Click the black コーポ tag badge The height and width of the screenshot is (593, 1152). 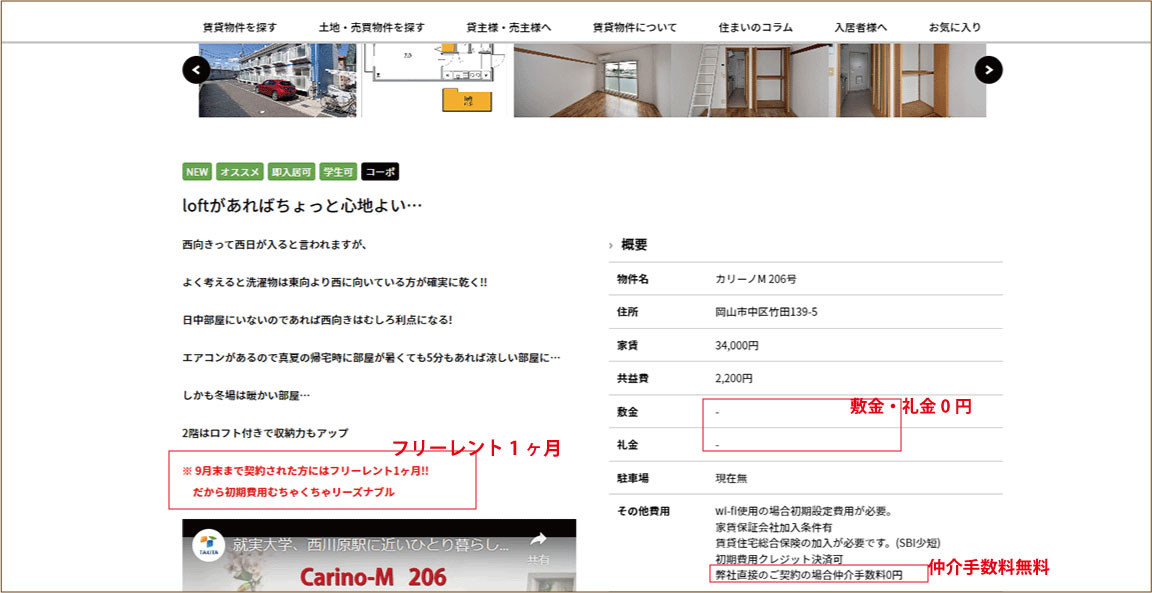(x=380, y=172)
